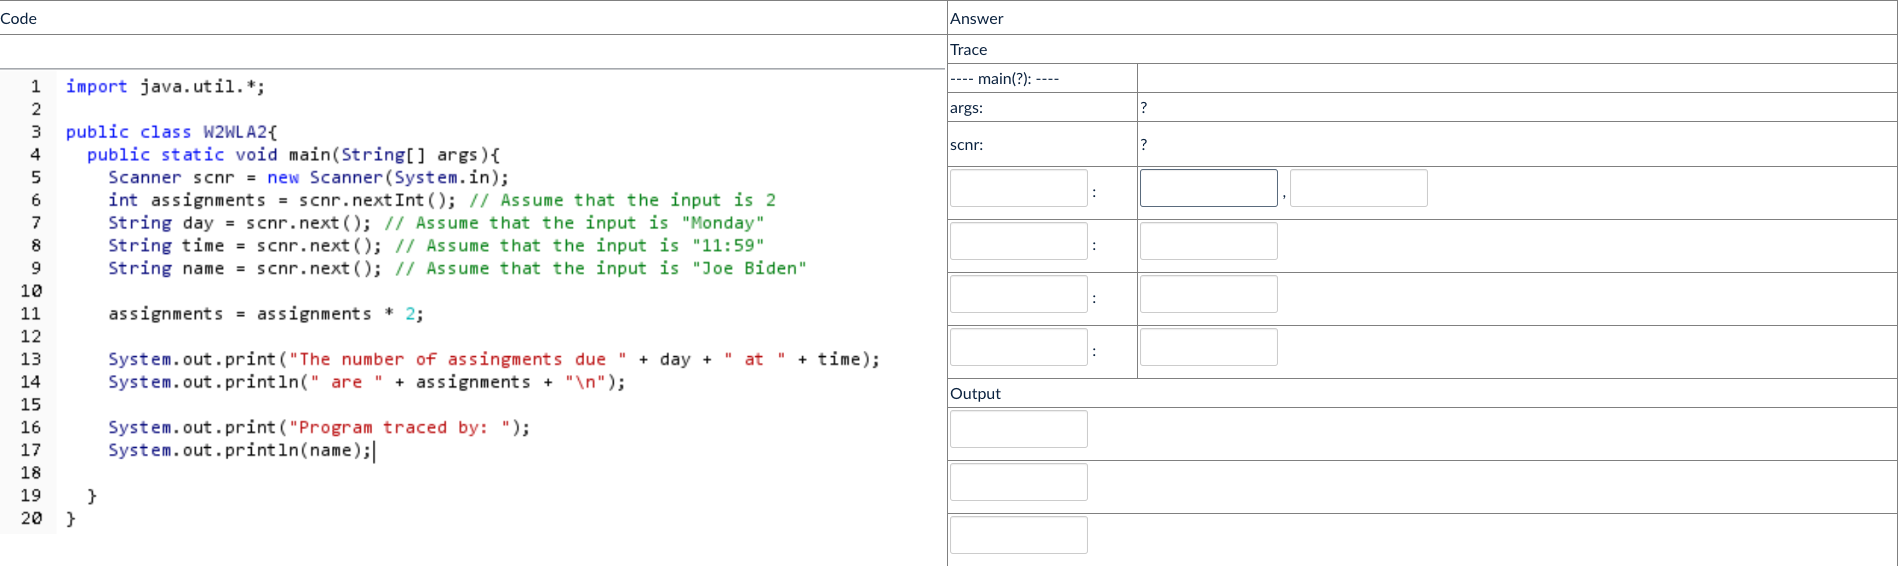Image resolution: width=1904 pixels, height=566 pixels.
Task: Select the third Output line field
Action: [x=1018, y=535]
